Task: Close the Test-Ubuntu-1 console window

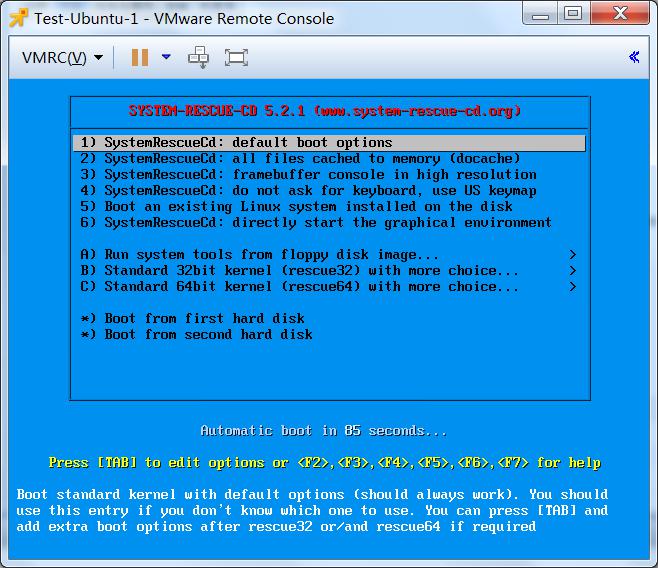Action: coord(620,13)
